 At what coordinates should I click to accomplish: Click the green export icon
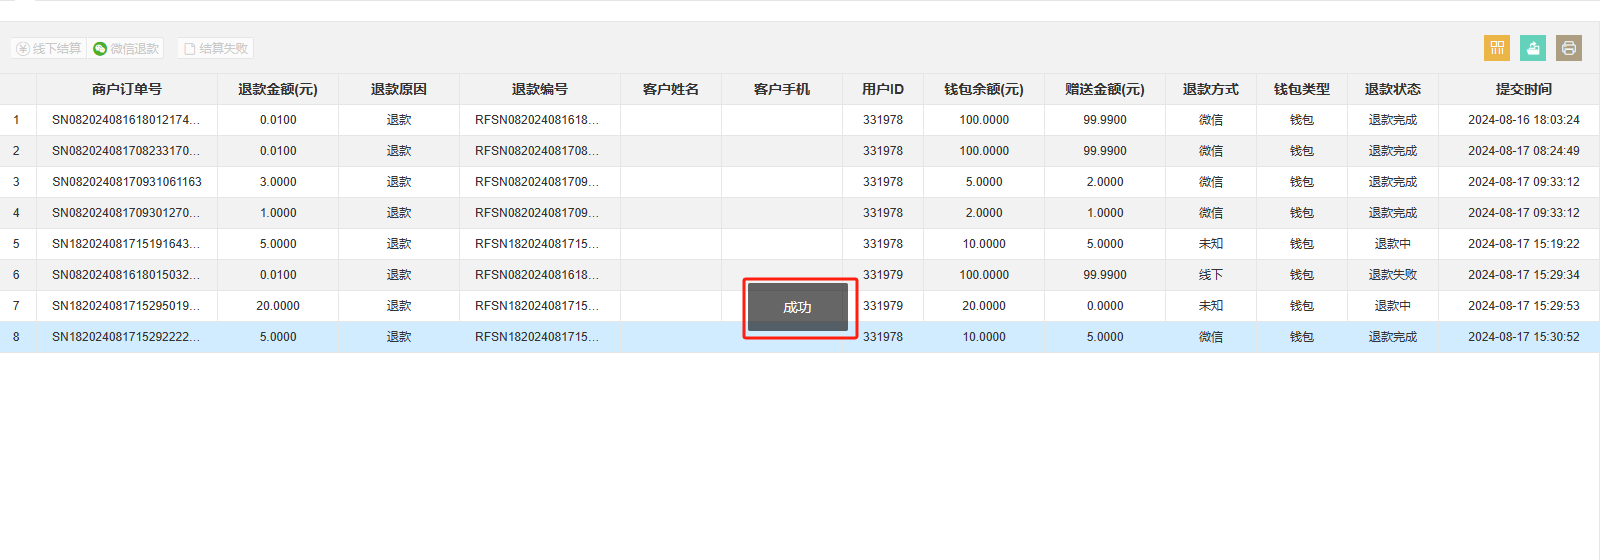[x=1533, y=48]
